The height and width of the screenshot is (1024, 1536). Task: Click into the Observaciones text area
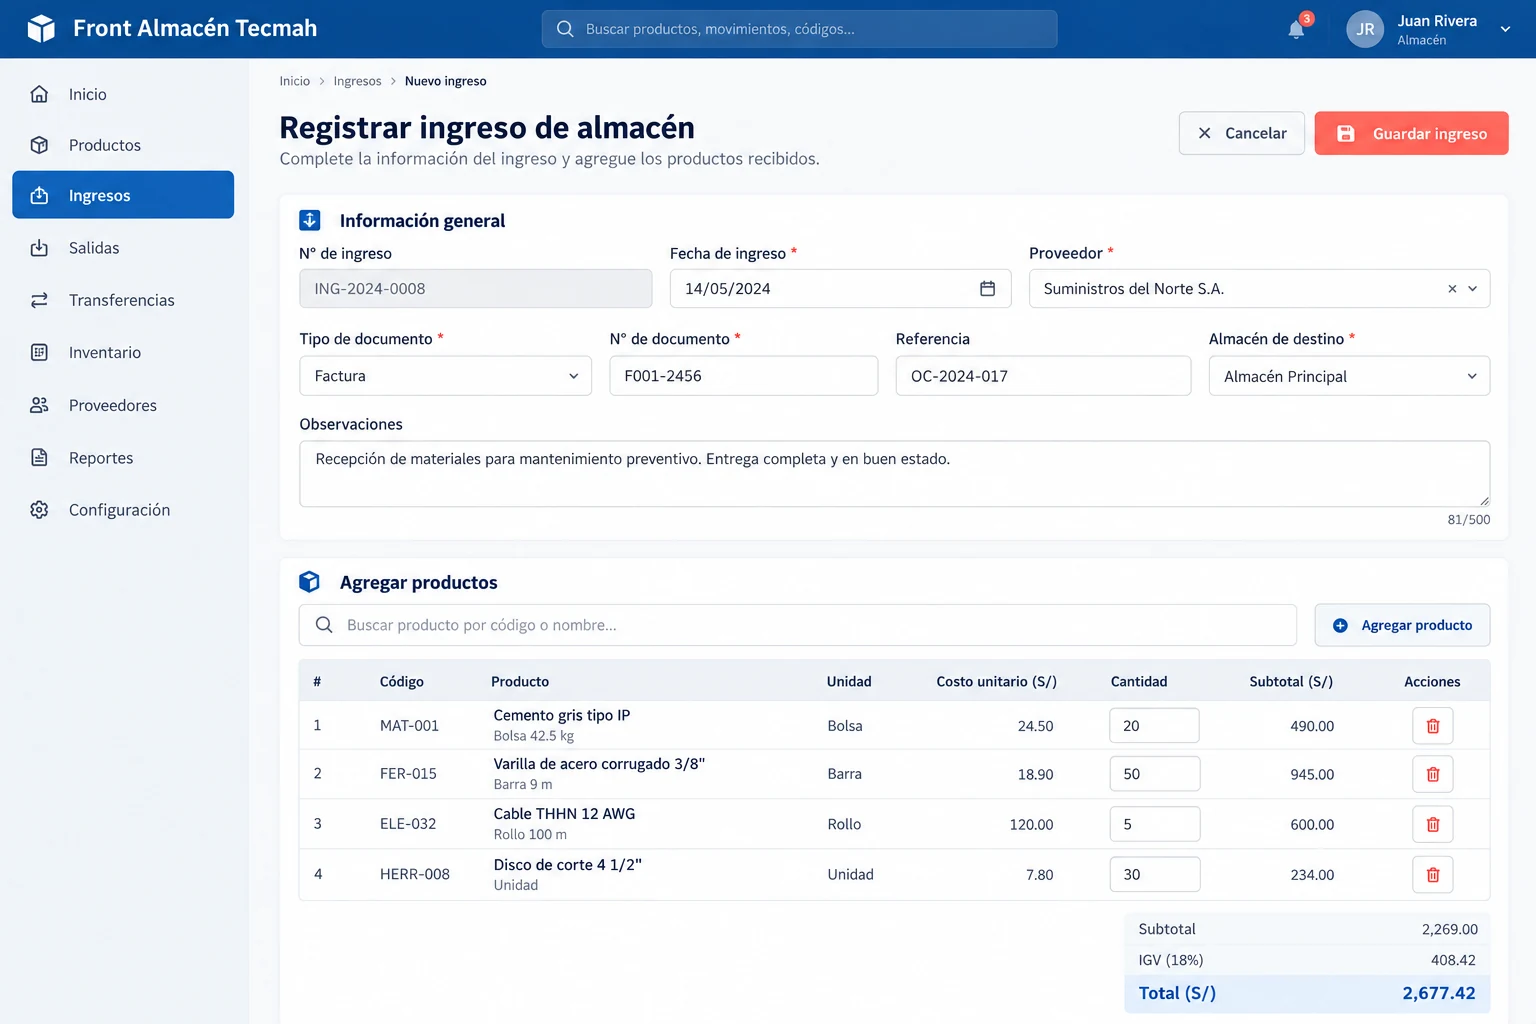[x=894, y=474]
